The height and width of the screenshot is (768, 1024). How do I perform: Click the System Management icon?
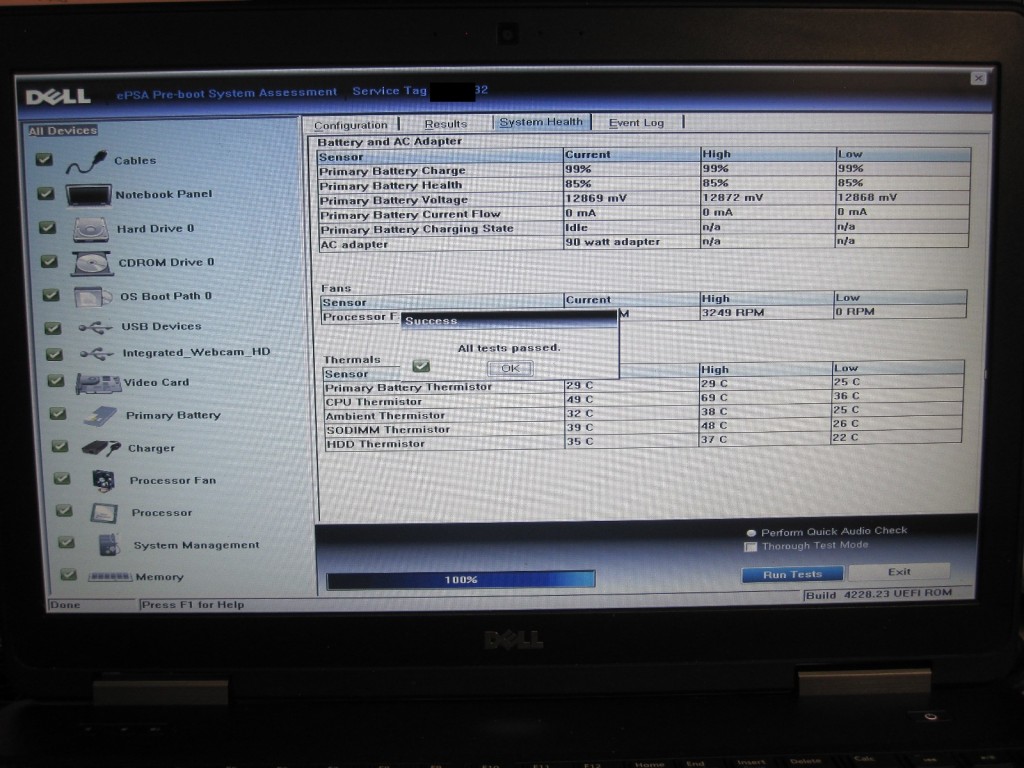click(108, 545)
